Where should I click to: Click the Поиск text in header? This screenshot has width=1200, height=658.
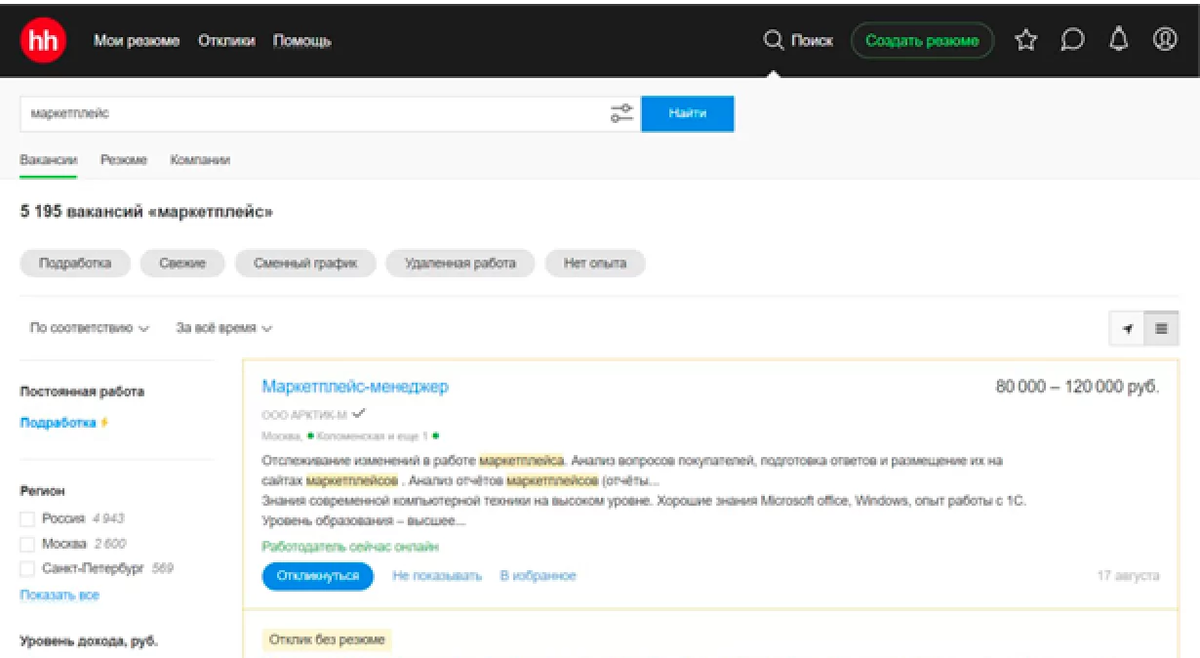tap(812, 41)
